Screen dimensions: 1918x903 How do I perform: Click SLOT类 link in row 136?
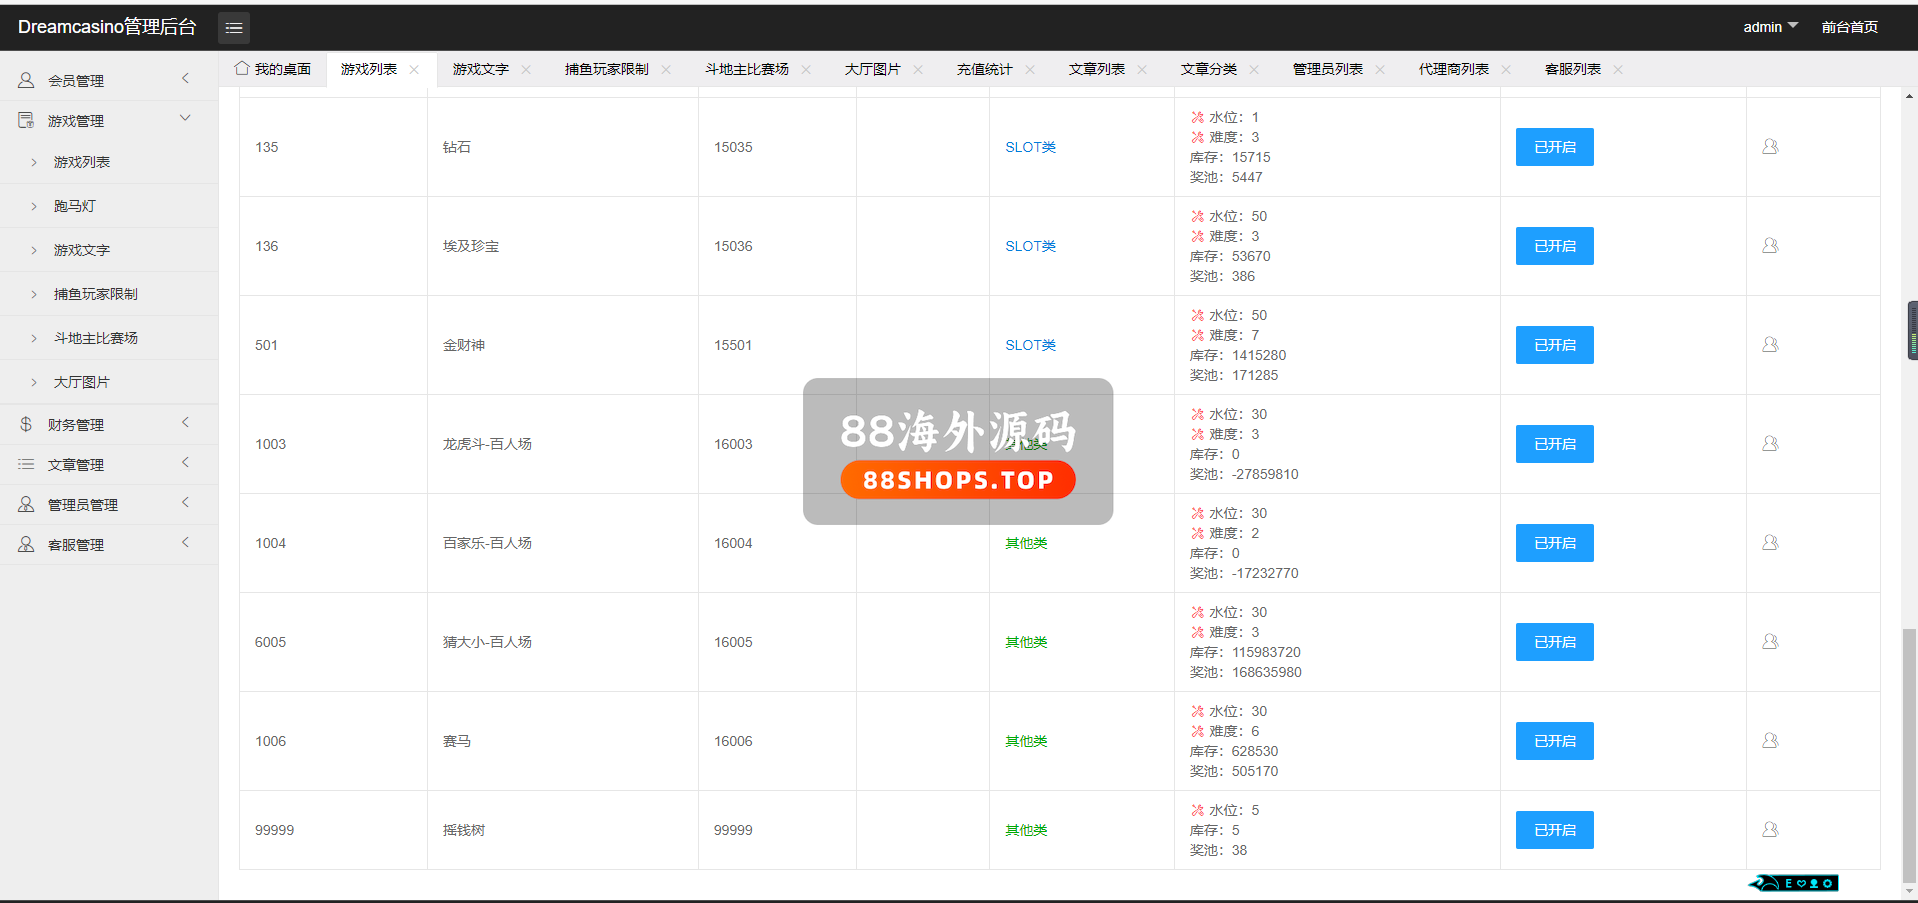tap(1030, 246)
